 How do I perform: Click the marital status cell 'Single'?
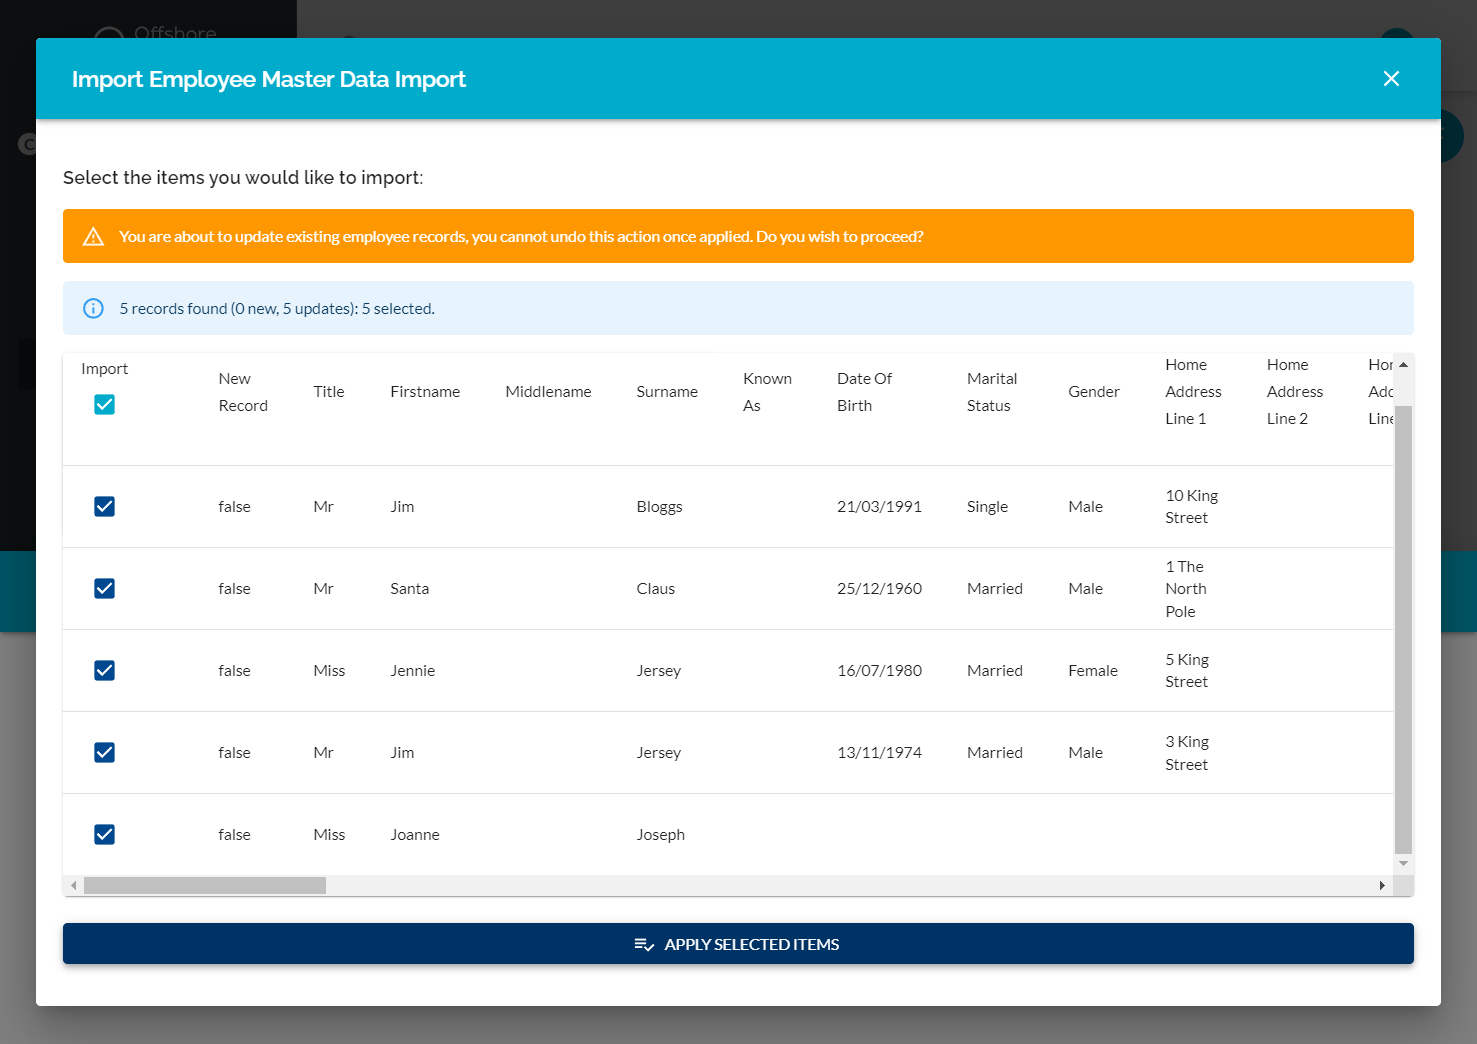tap(987, 507)
